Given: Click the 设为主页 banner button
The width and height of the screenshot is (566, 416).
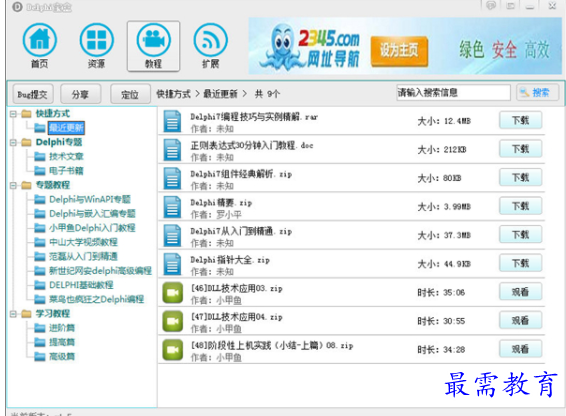Looking at the screenshot, I should pyautogui.click(x=399, y=51).
